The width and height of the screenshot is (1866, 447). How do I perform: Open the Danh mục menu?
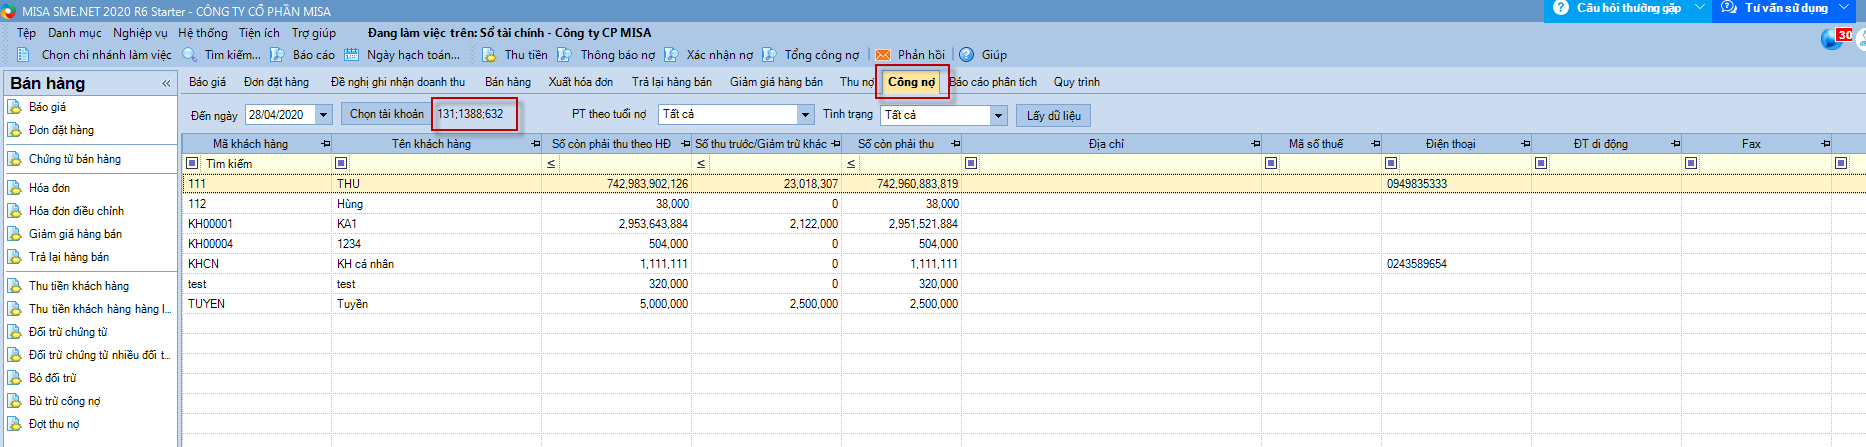pos(75,33)
